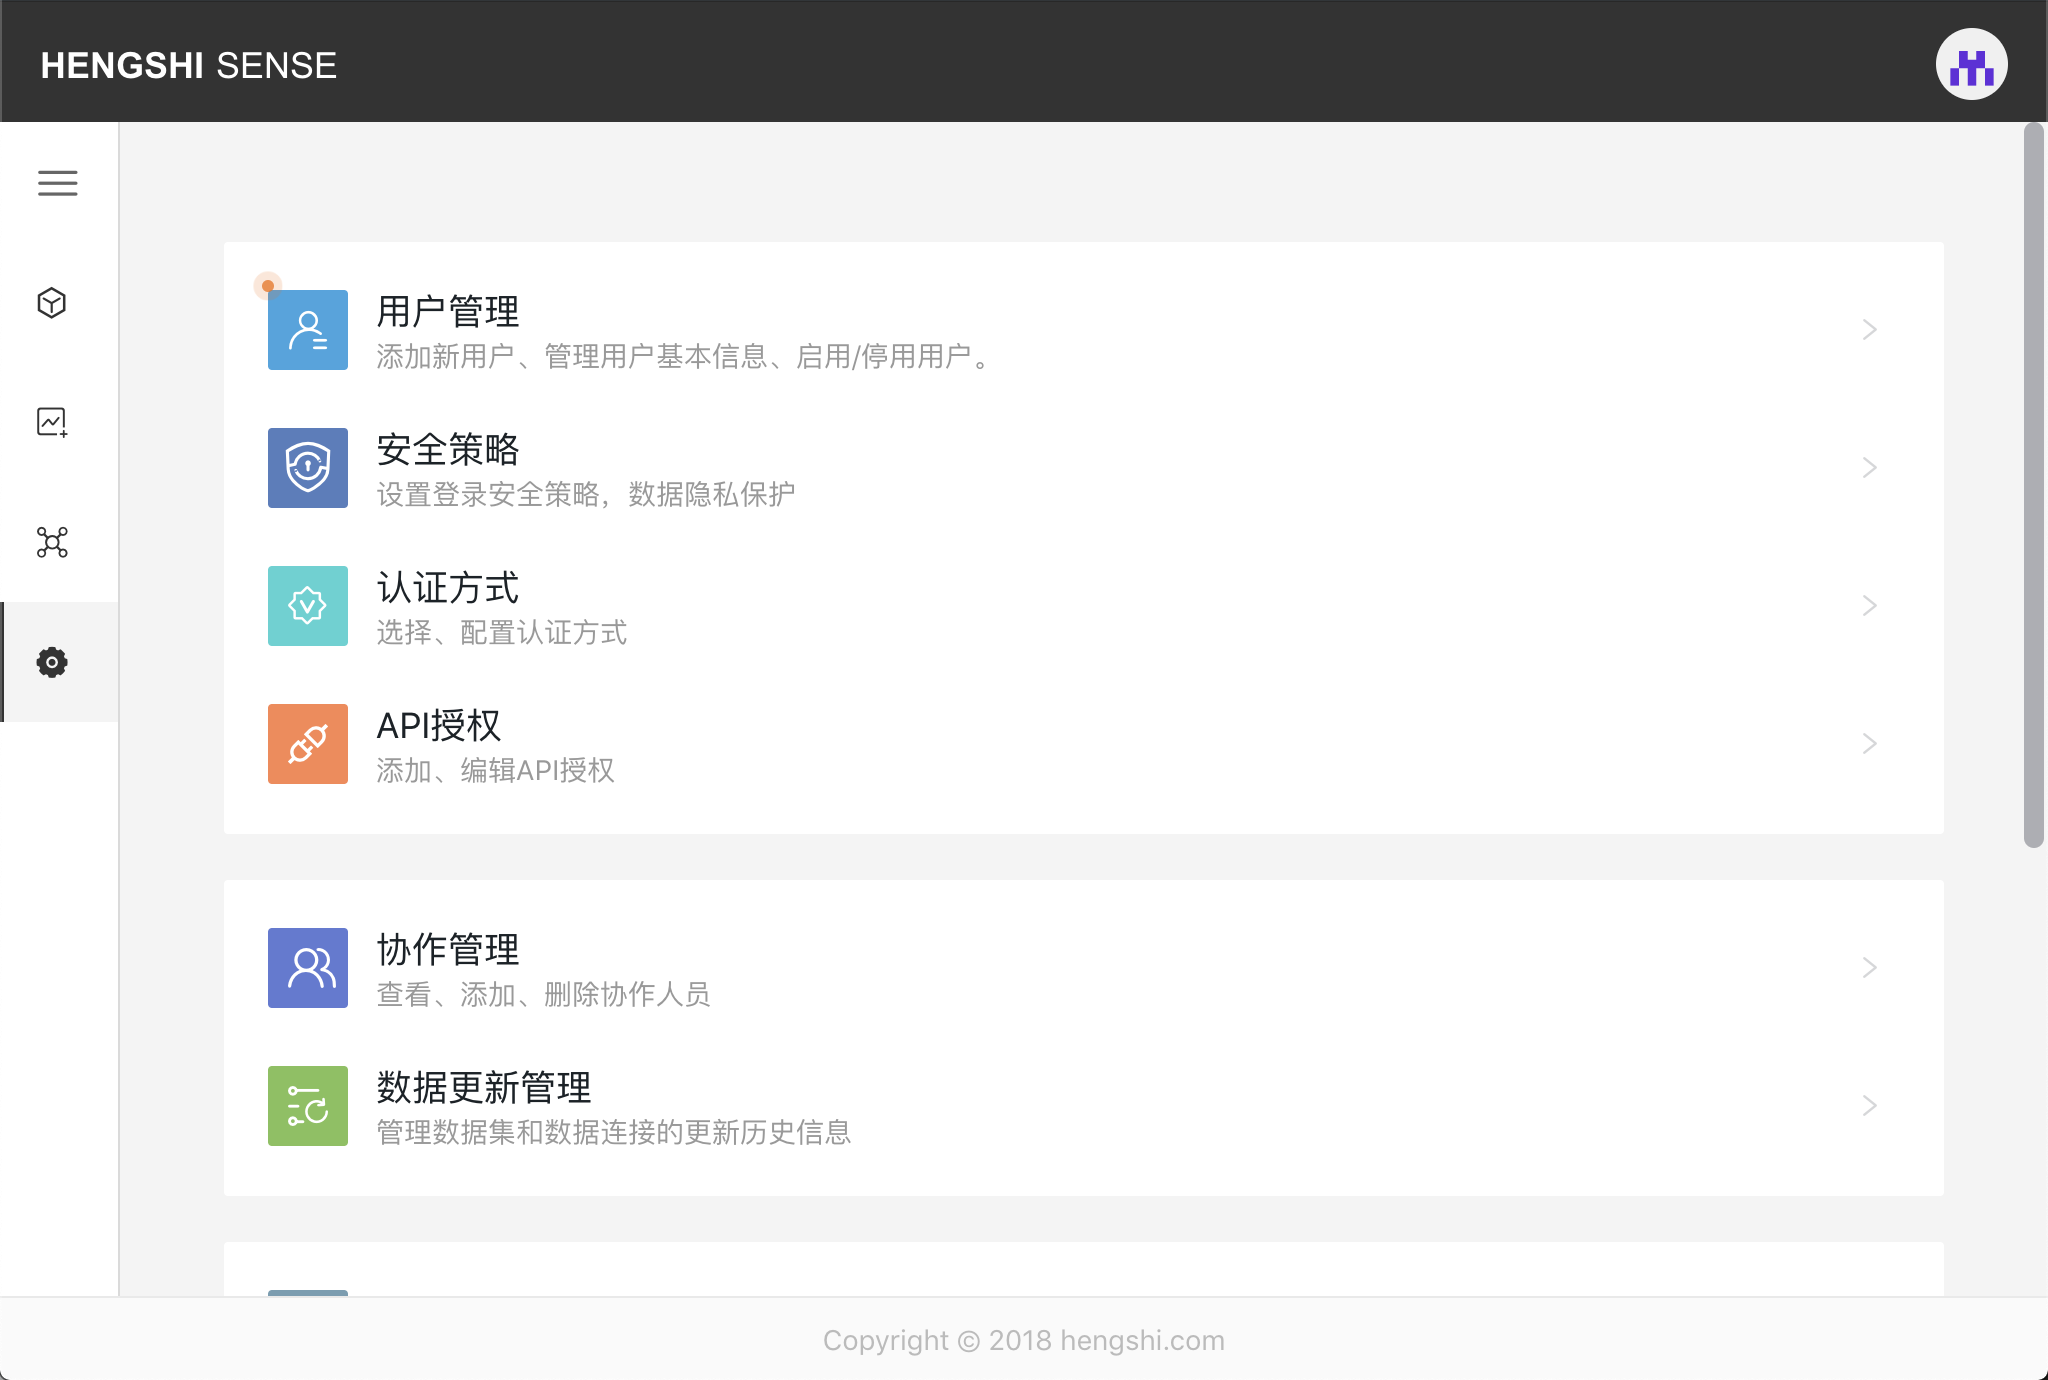This screenshot has width=2048, height=1380.
Task: Click the API授权 plug icon
Action: pyautogui.click(x=308, y=744)
